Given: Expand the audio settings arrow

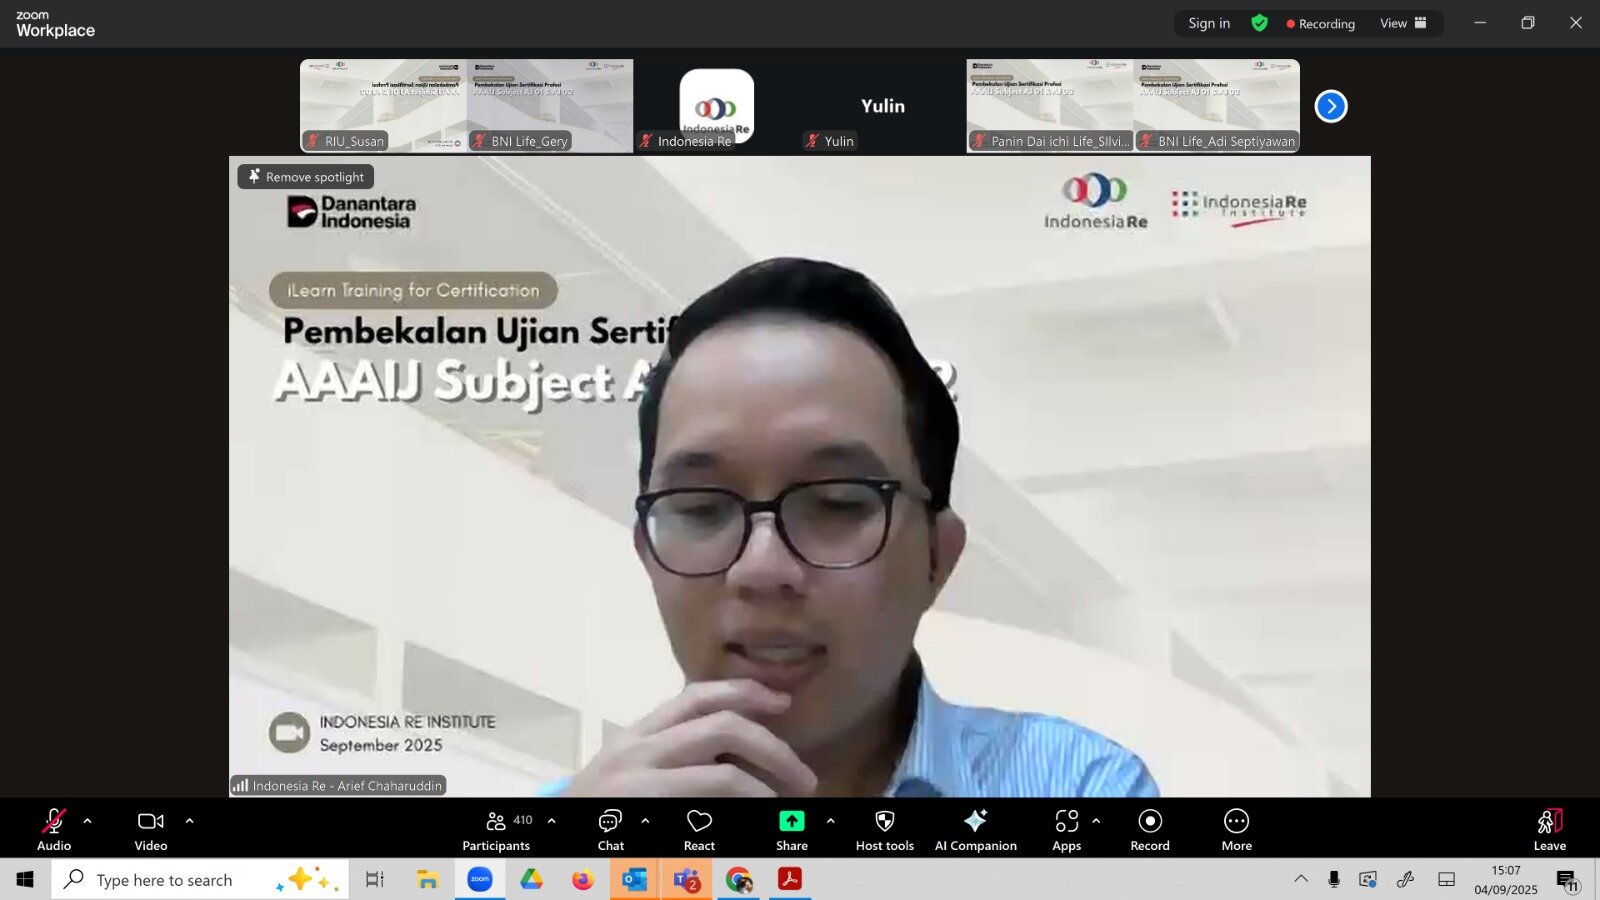Looking at the screenshot, I should (88, 821).
